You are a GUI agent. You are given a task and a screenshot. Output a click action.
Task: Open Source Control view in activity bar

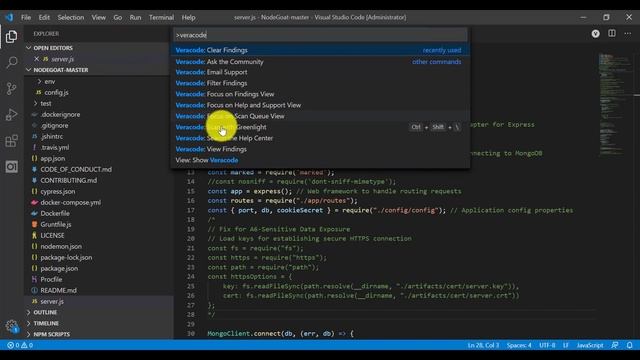[x=11, y=89]
